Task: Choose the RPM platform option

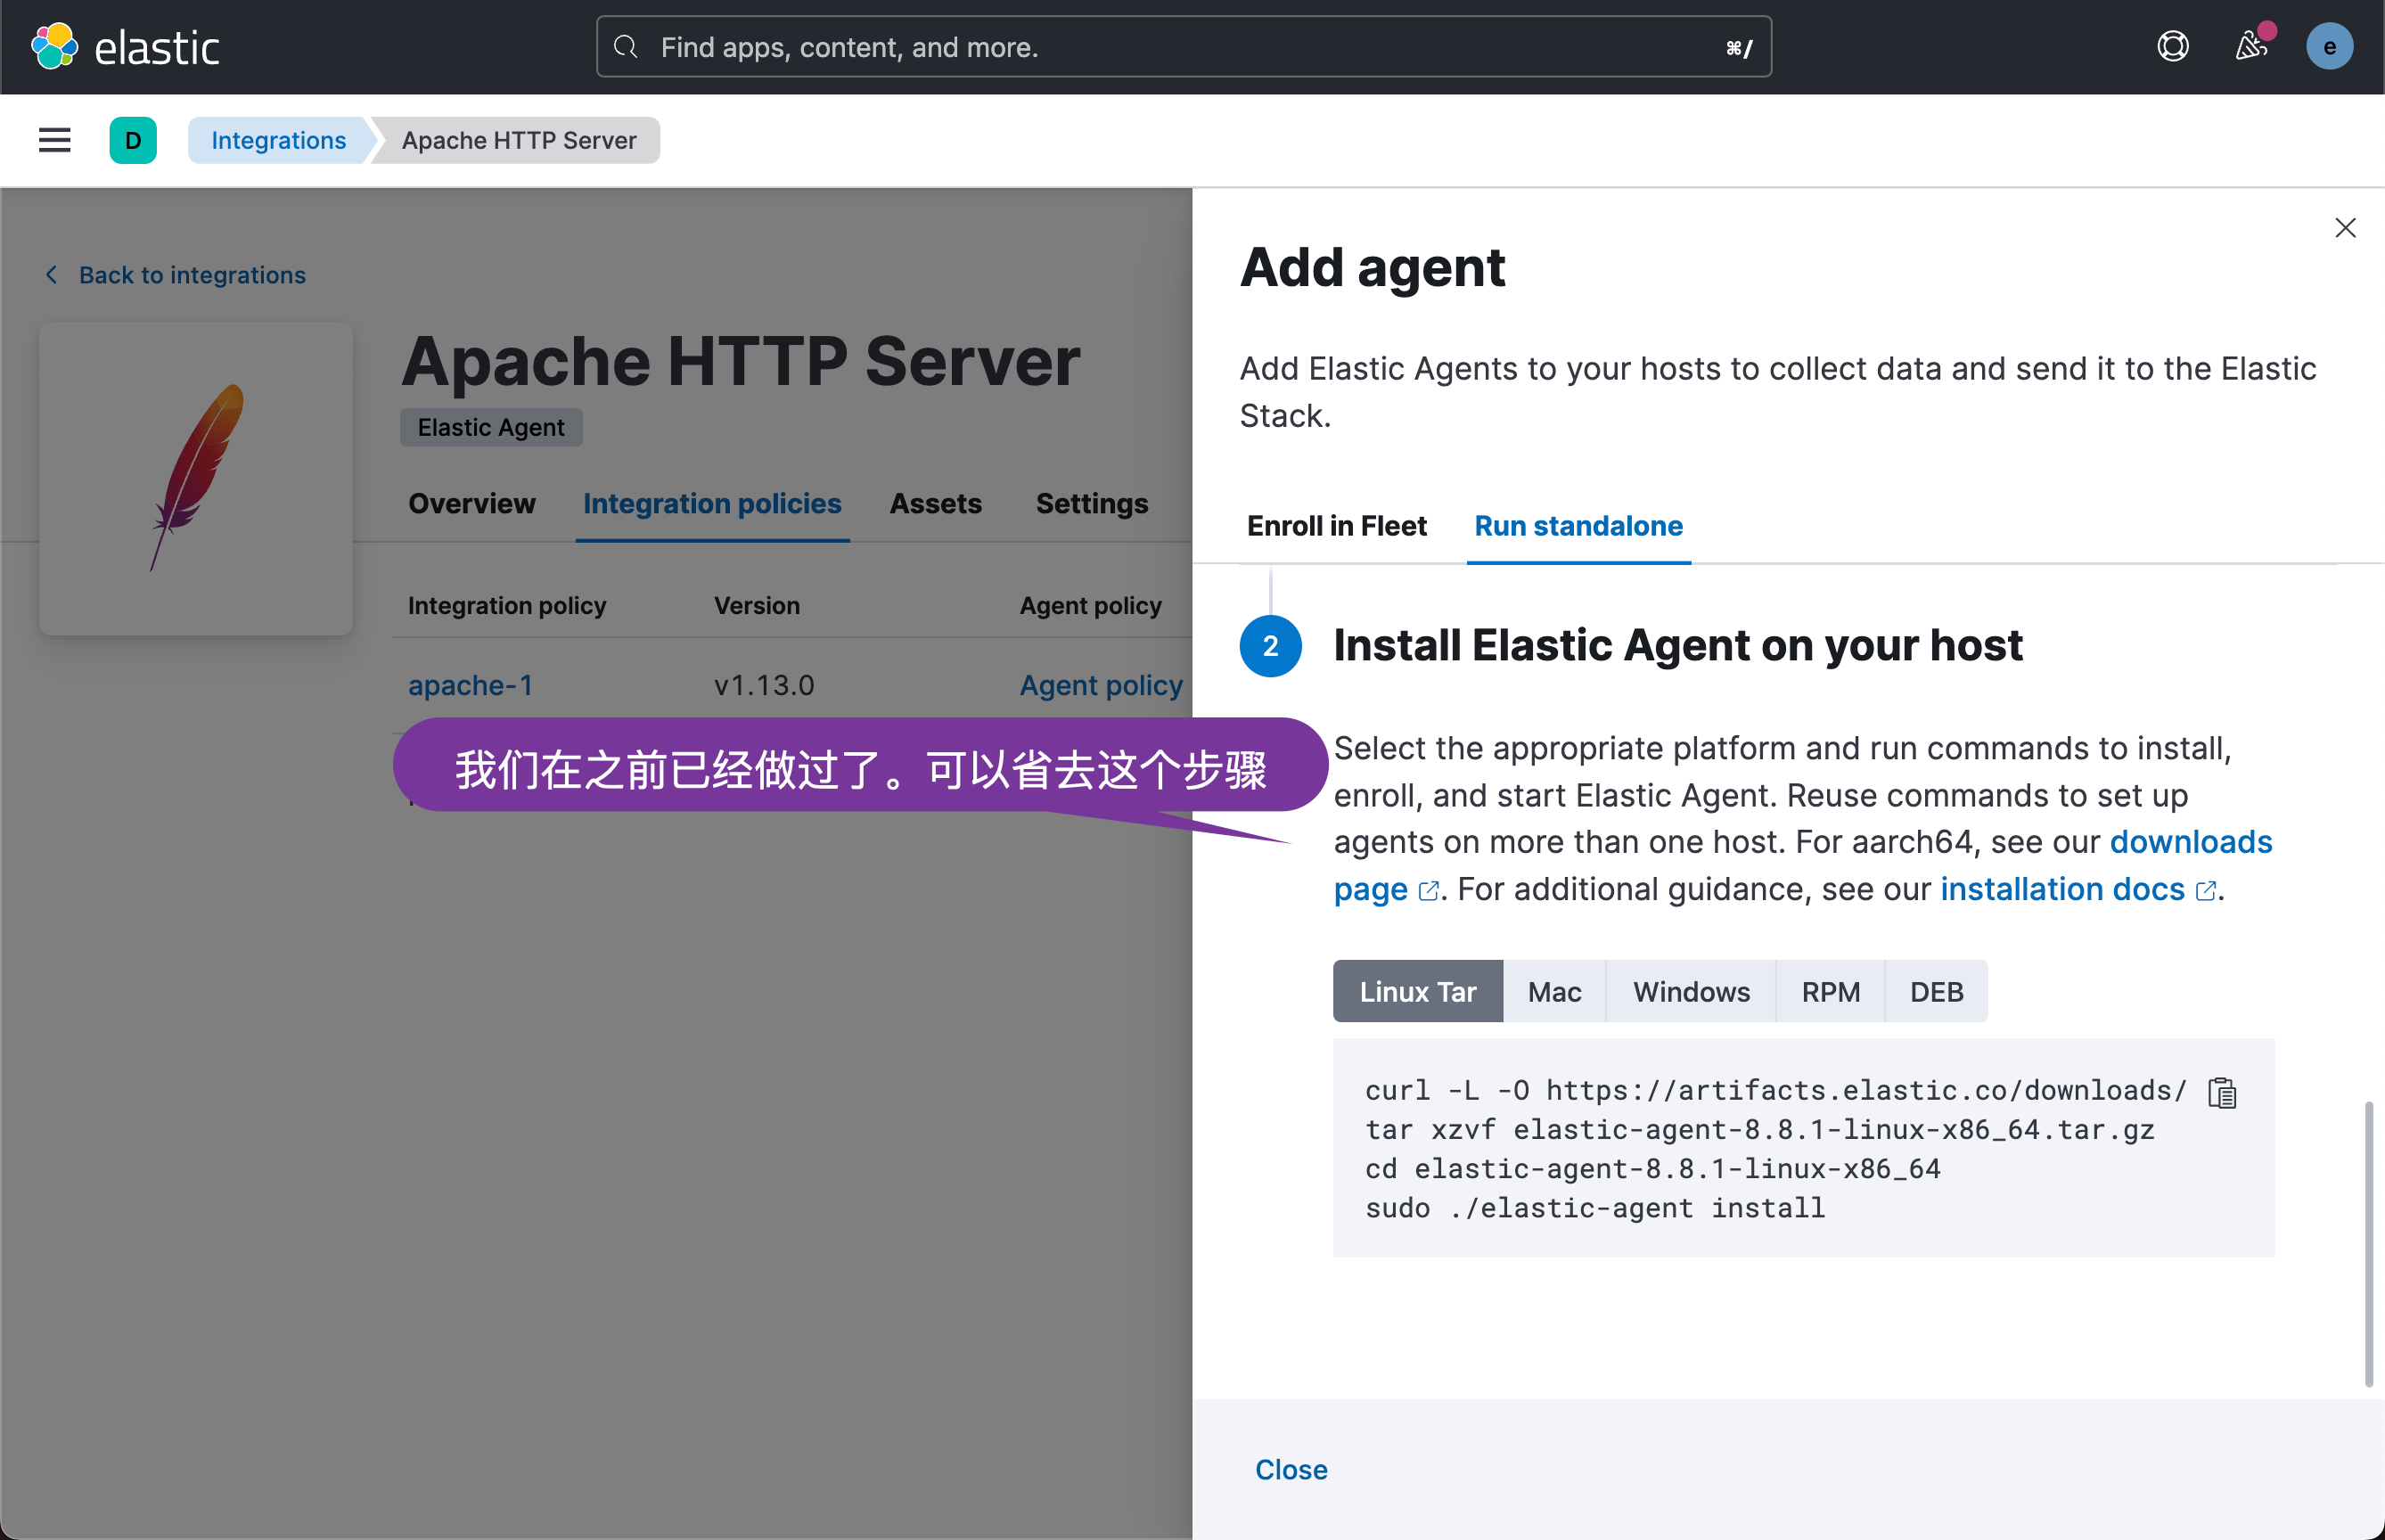Action: pyautogui.click(x=1830, y=991)
